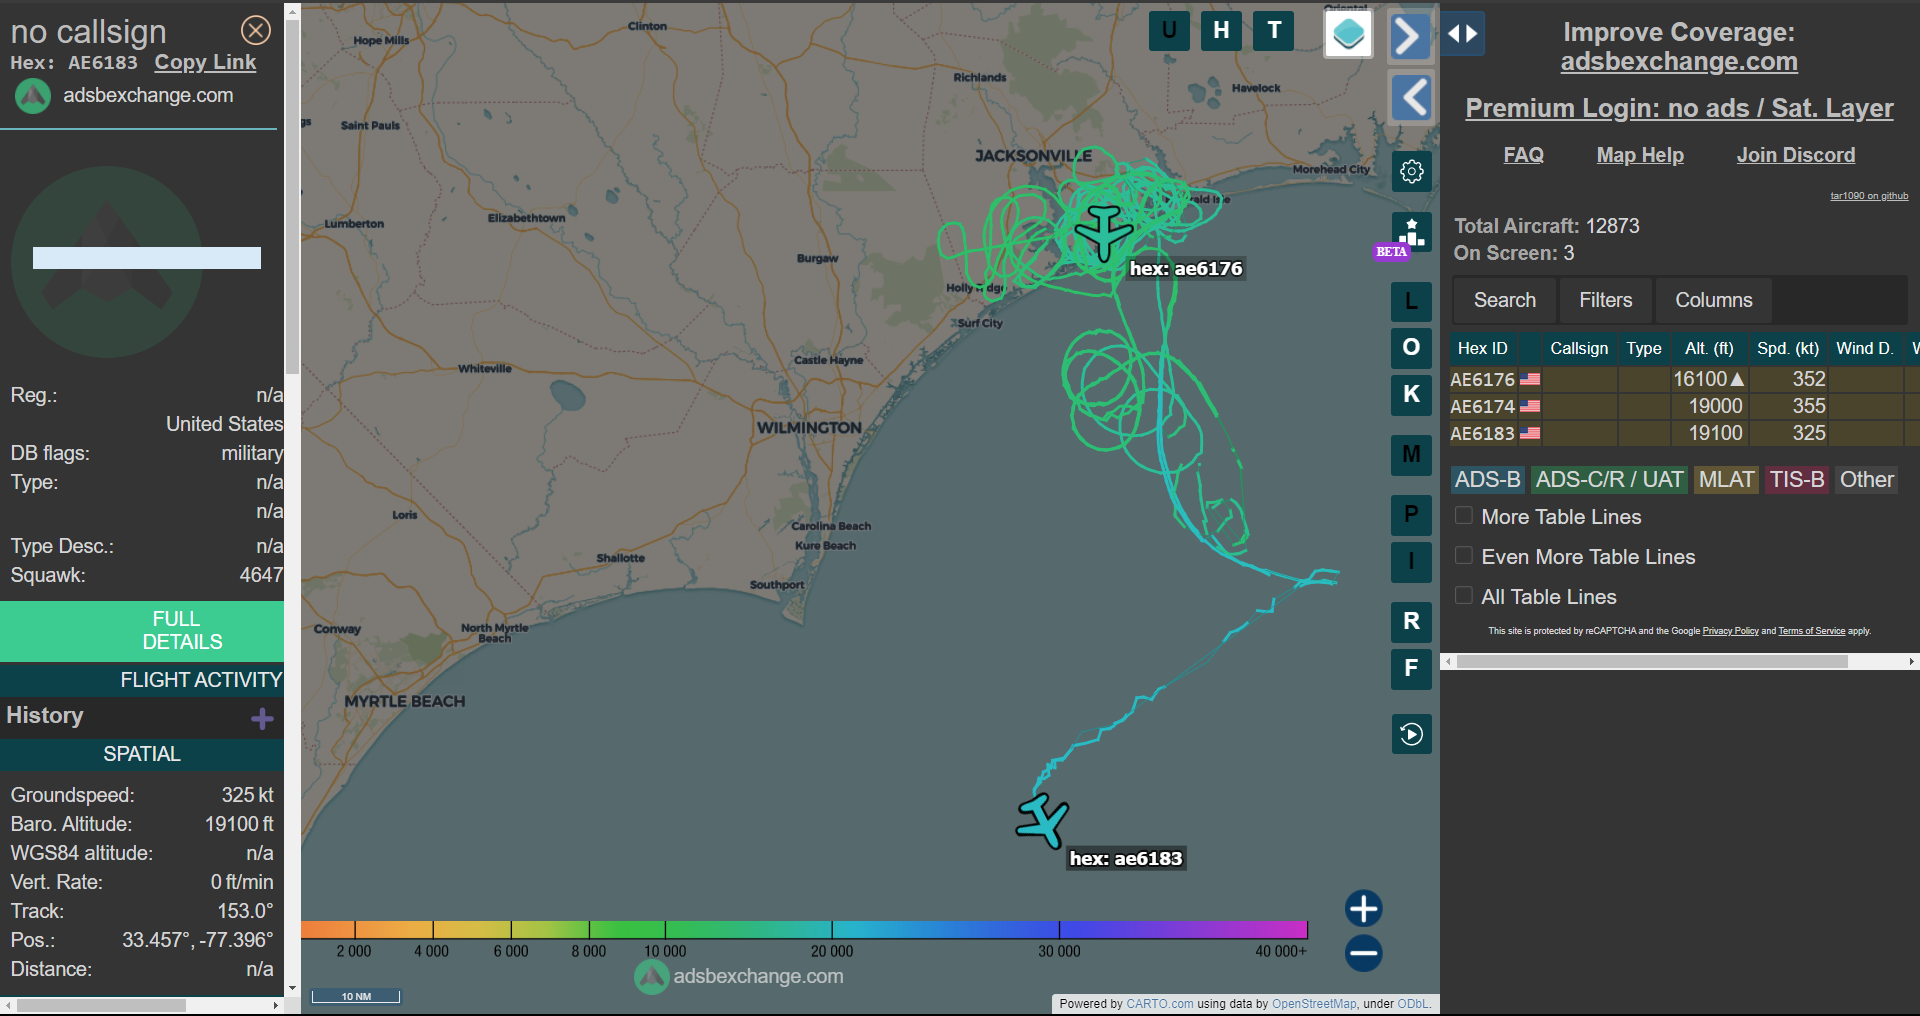Toggle the sidebar width double-arrow button
1920x1016 pixels.
click(1462, 33)
